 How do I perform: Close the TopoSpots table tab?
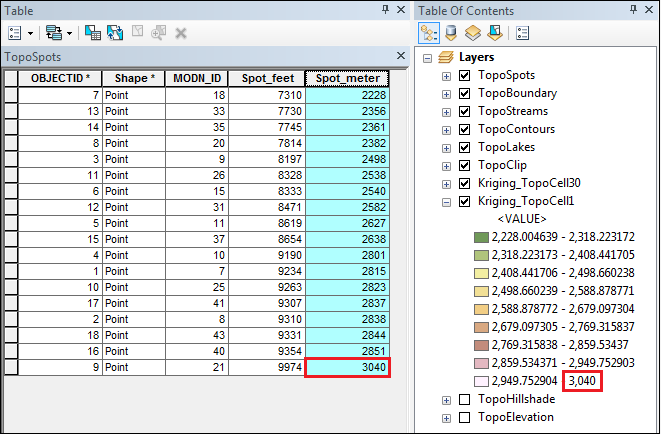coord(401,56)
